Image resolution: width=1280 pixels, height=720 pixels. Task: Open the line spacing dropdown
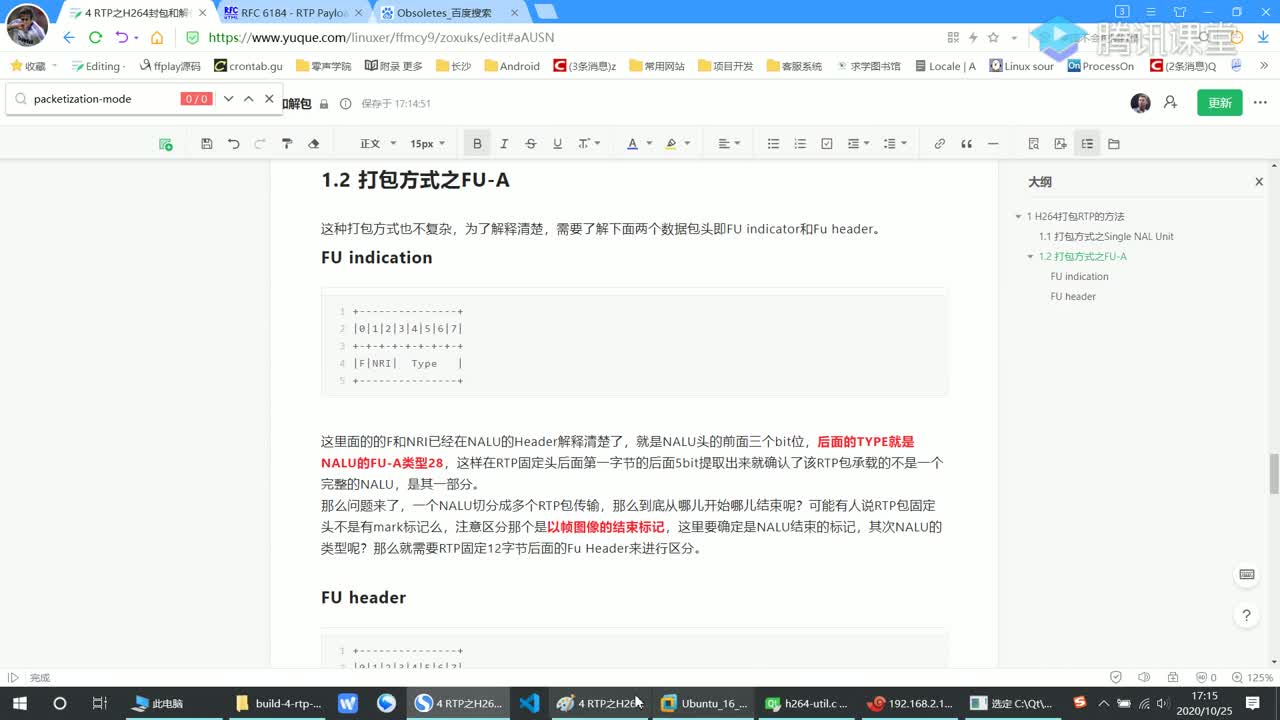(x=893, y=144)
